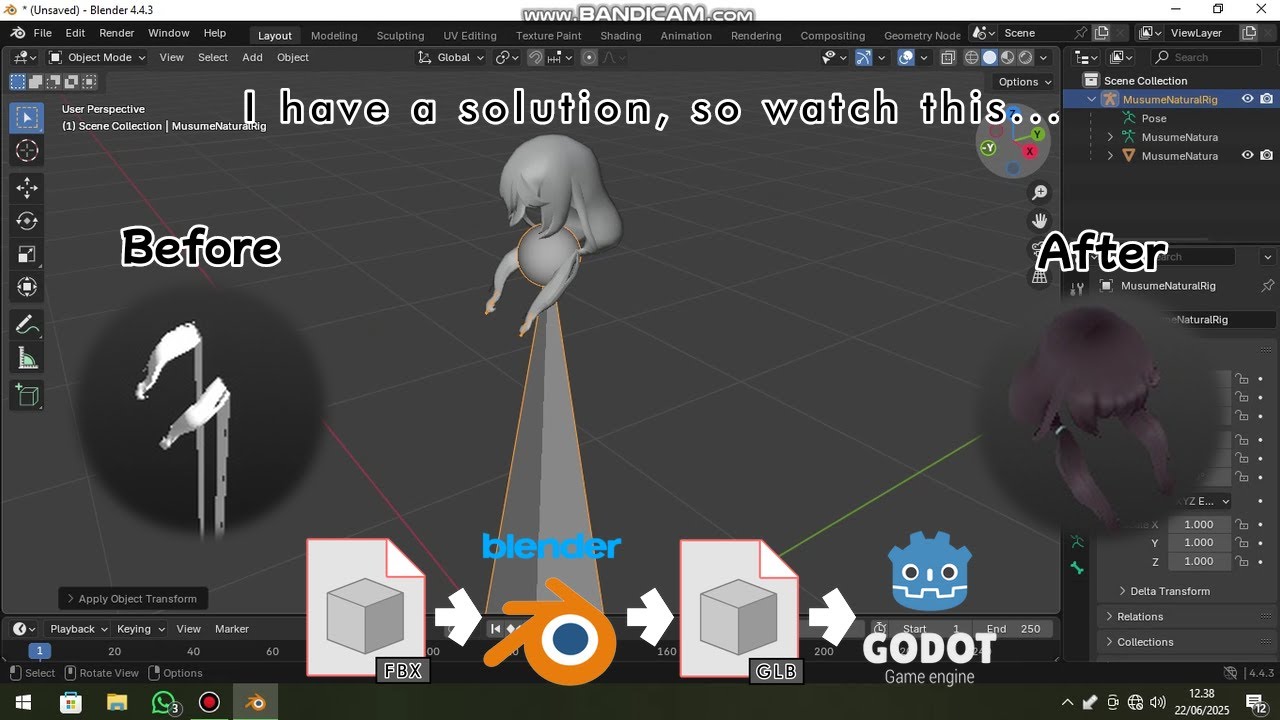Toggle the snap magnet icon
The height and width of the screenshot is (720, 1280).
(535, 57)
